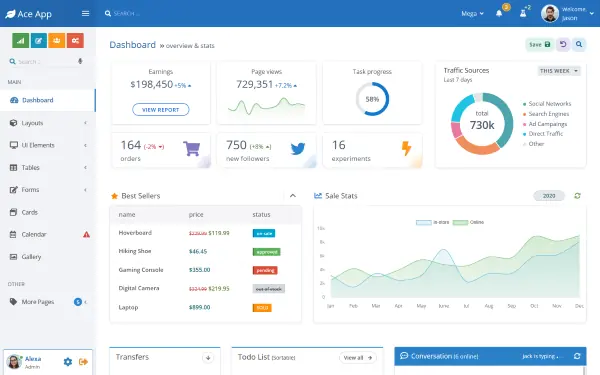Click the orange users shortcut button
This screenshot has width=600, height=375.
57,41
